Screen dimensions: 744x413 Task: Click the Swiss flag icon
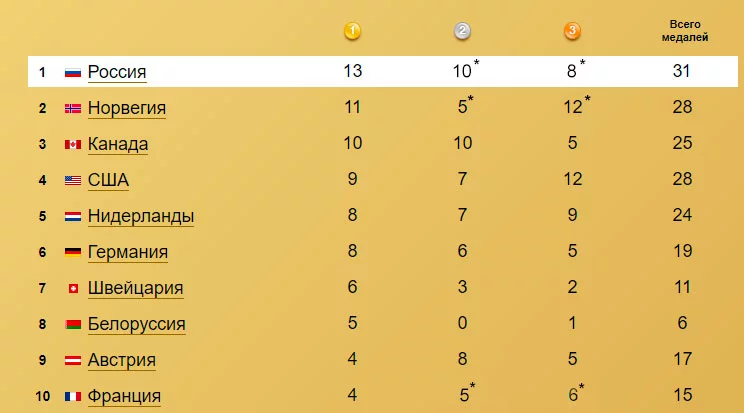73,288
